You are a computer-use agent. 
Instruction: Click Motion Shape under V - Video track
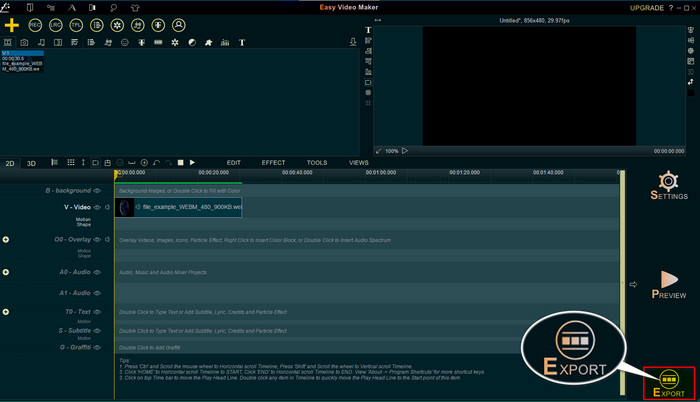coord(83,222)
